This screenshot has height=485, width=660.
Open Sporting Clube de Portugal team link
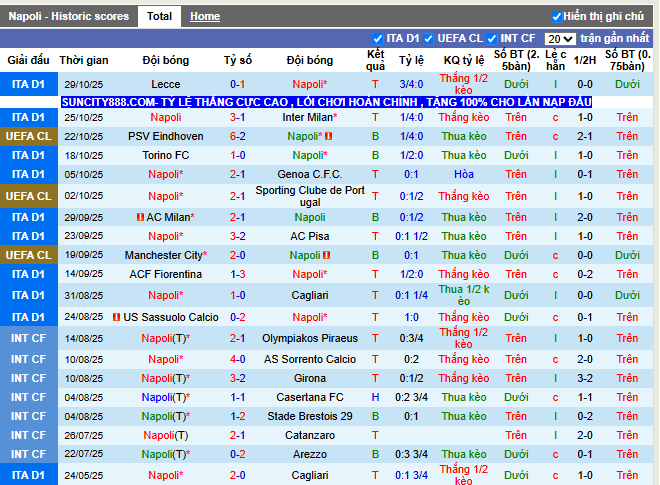[310, 196]
